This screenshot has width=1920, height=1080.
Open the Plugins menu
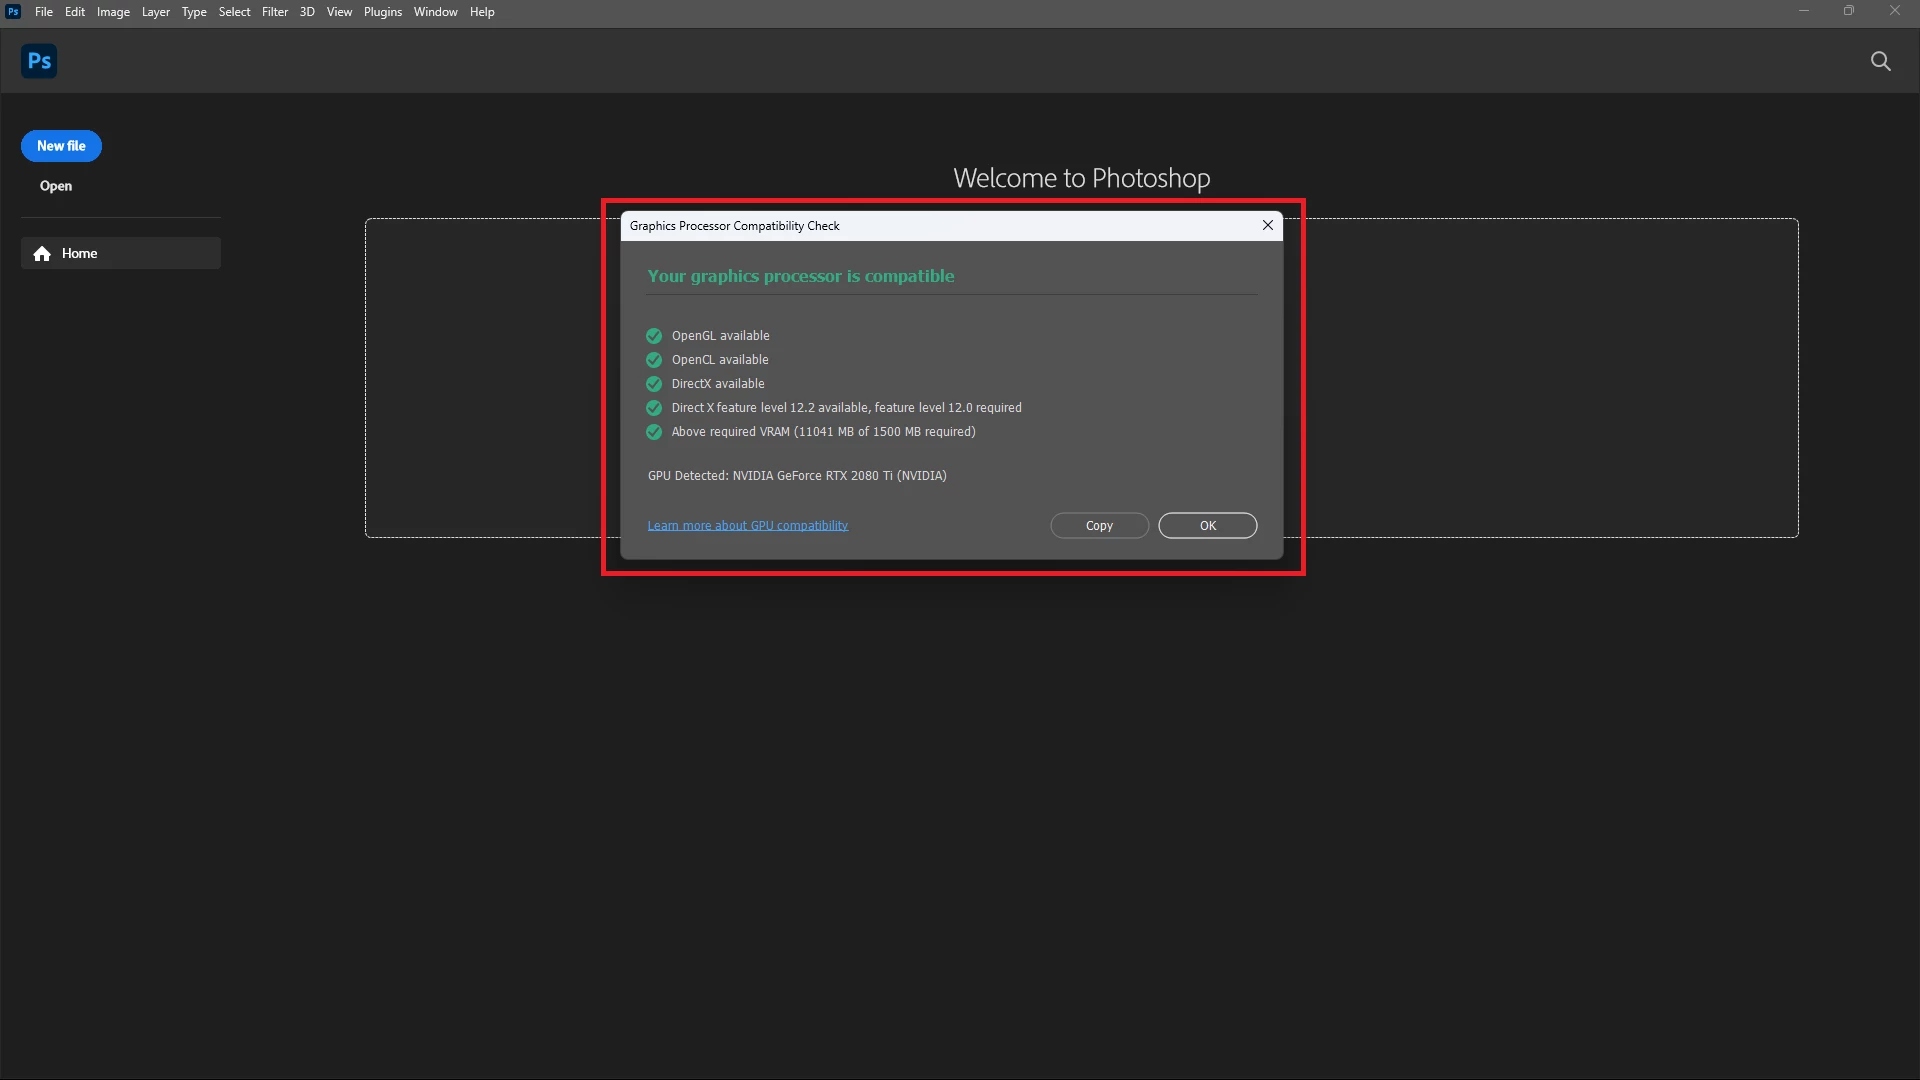pos(382,12)
